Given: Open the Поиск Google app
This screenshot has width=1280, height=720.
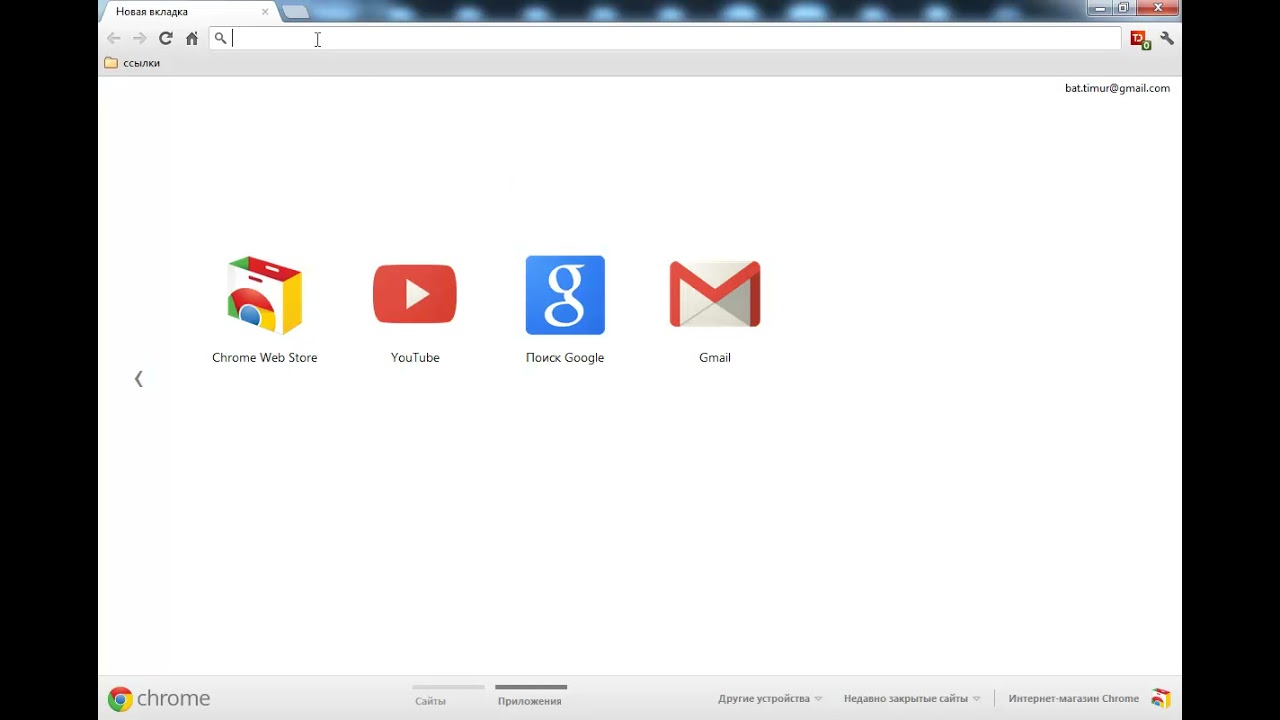Looking at the screenshot, I should click(565, 309).
